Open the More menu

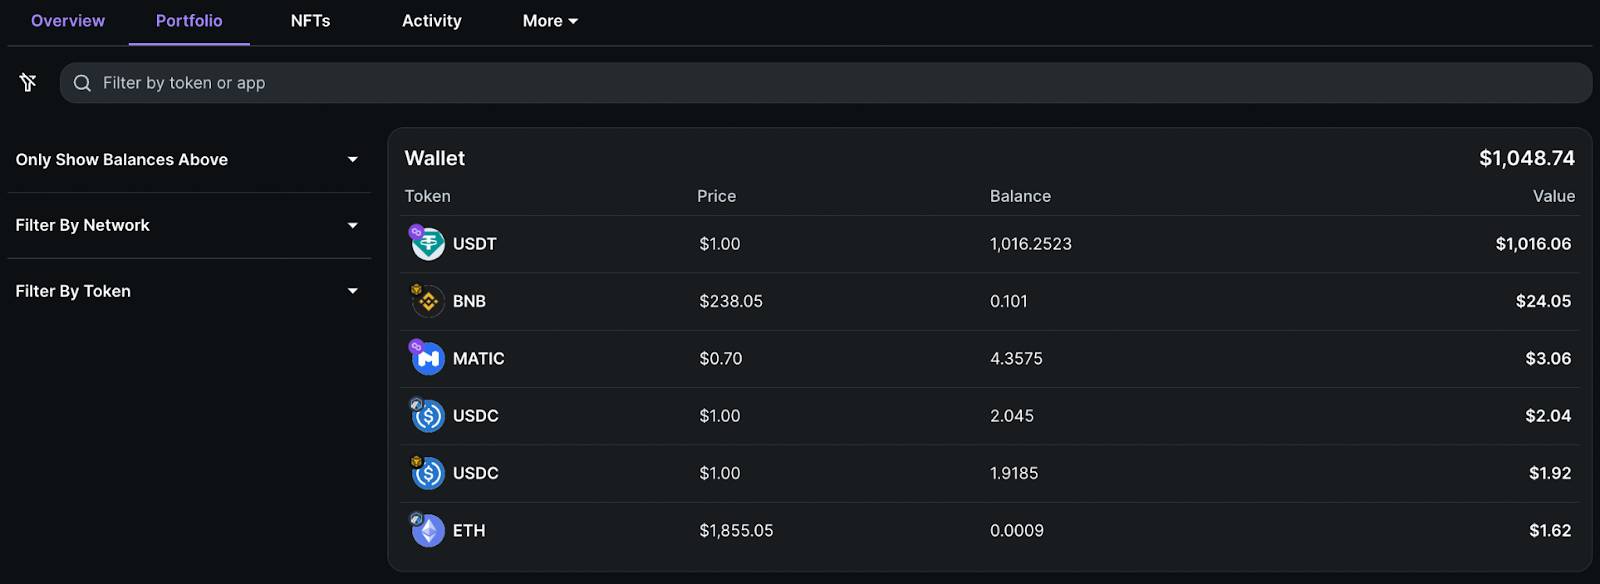[550, 21]
